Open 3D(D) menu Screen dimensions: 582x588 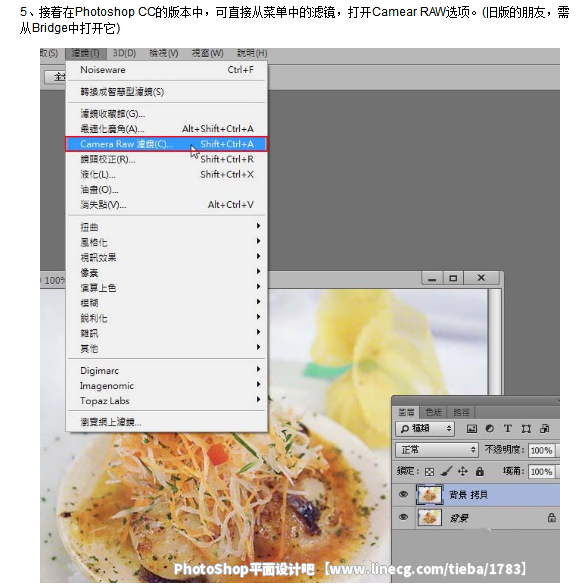point(124,54)
